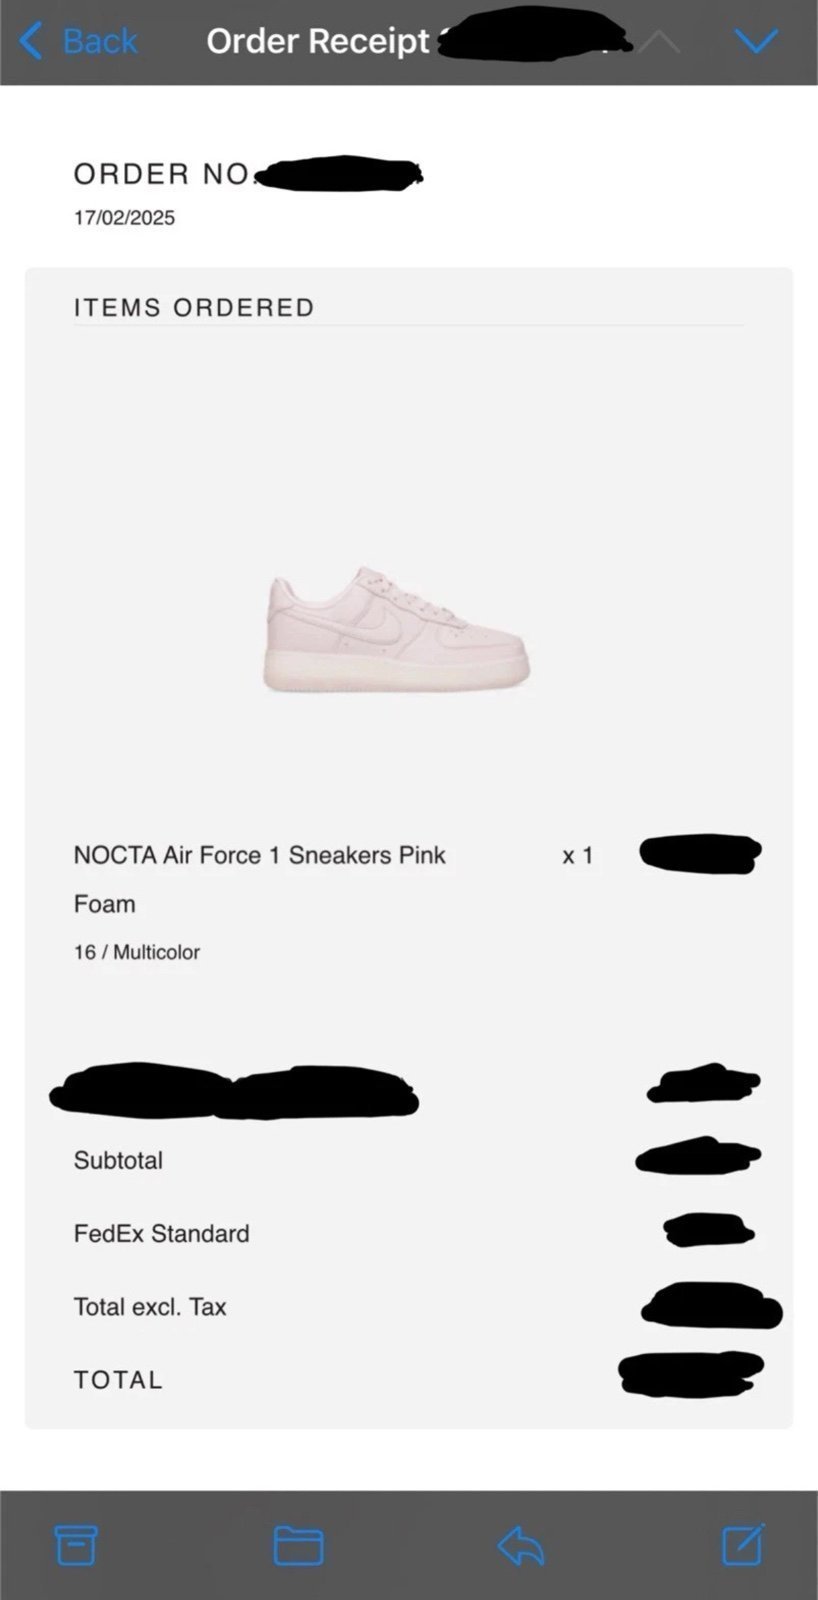The width and height of the screenshot is (818, 1600).
Task: Select the 17/02/2025 order date
Action: 124,218
